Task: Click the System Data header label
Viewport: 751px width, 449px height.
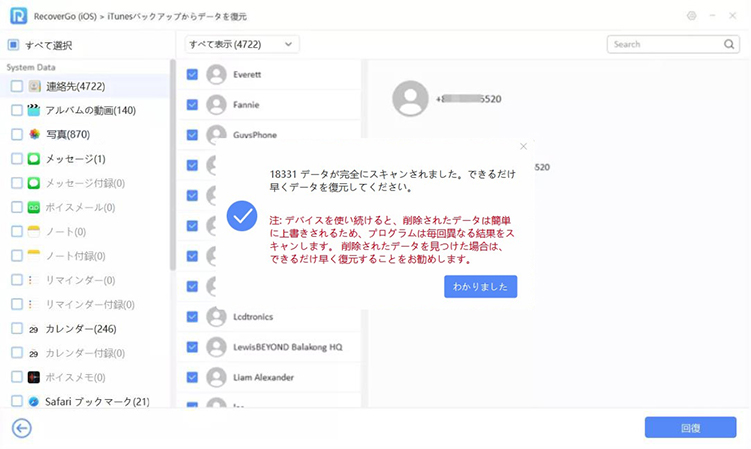Action: click(31, 67)
